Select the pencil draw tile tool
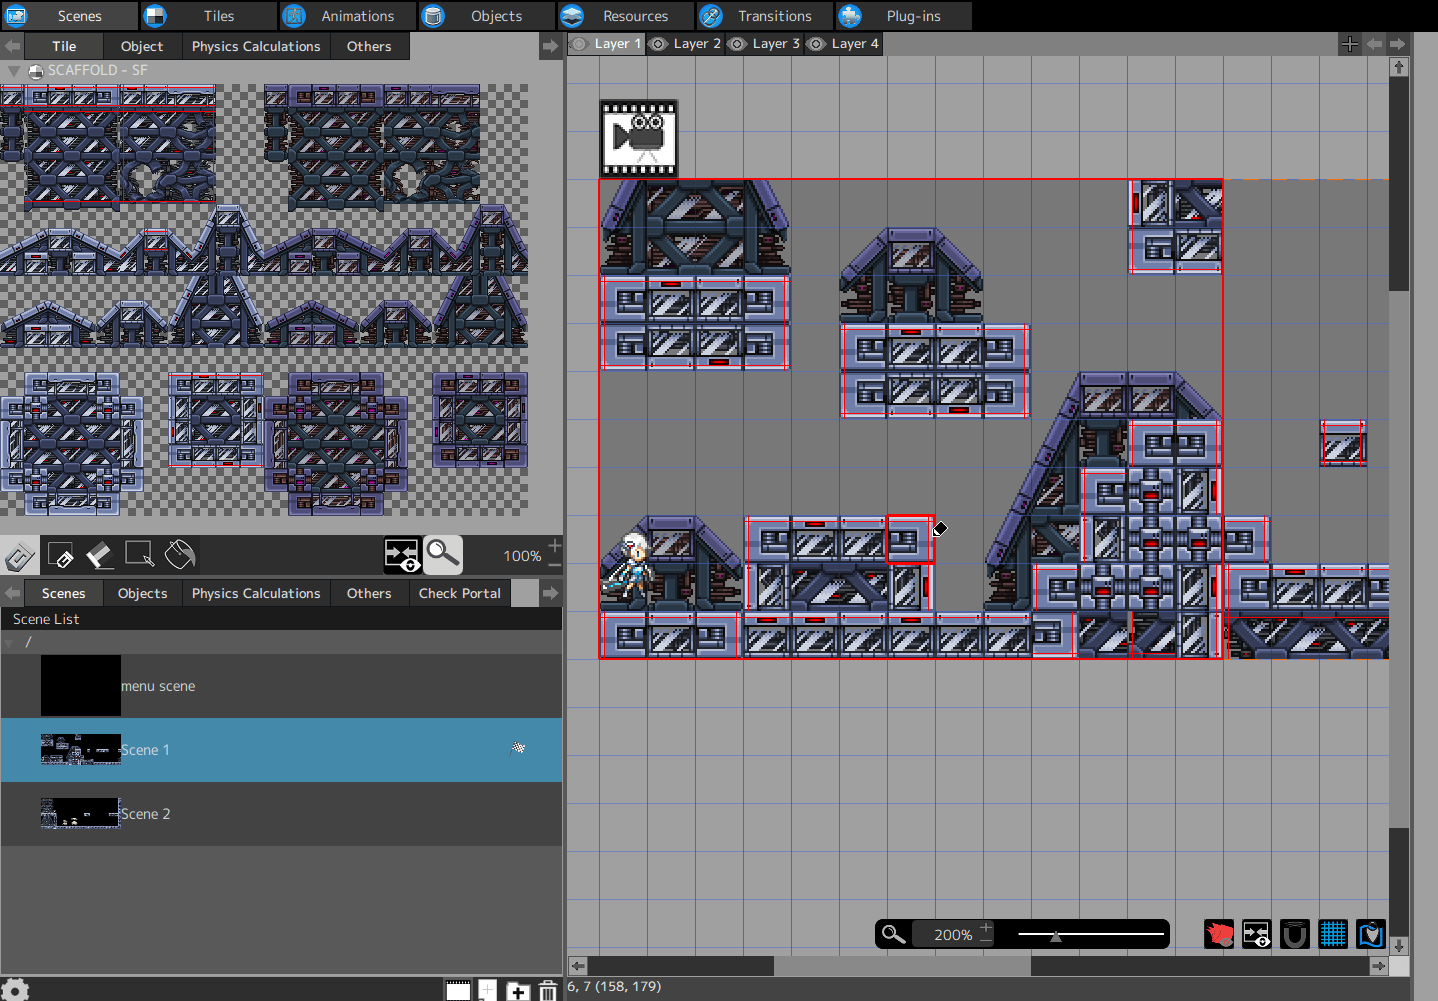The height and width of the screenshot is (1001, 1438). click(60, 555)
